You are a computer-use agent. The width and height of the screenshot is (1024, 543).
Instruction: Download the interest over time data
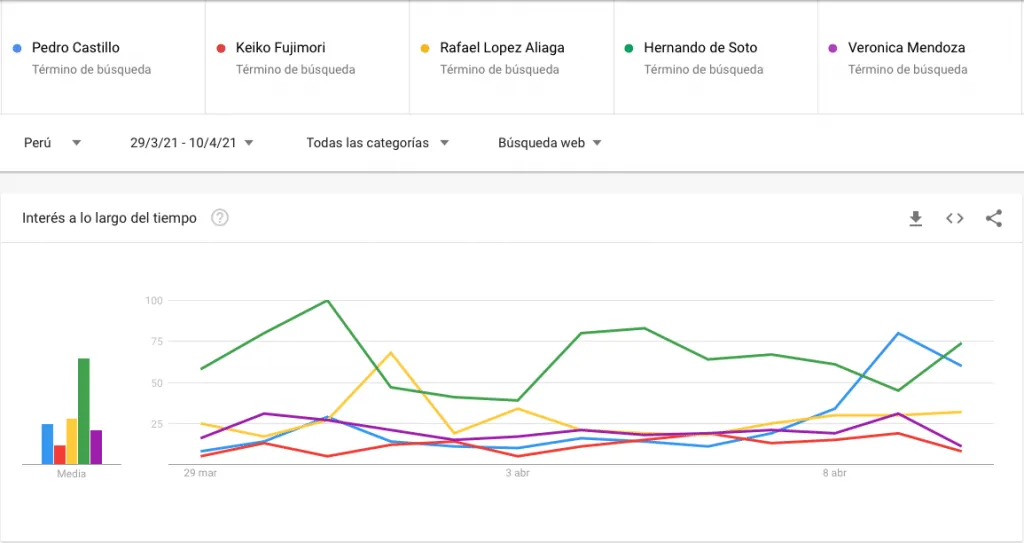[916, 218]
